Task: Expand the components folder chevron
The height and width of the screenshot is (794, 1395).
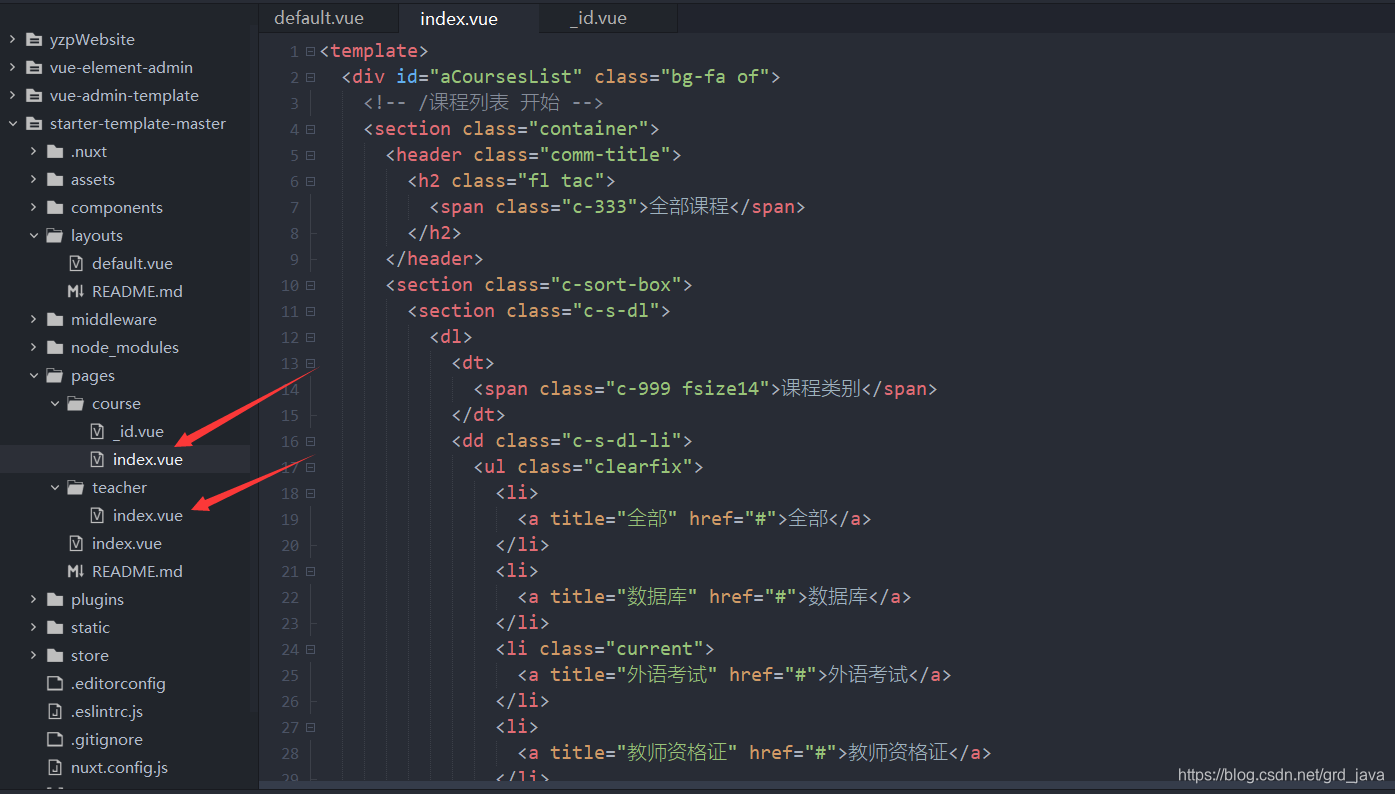Action: coord(34,208)
